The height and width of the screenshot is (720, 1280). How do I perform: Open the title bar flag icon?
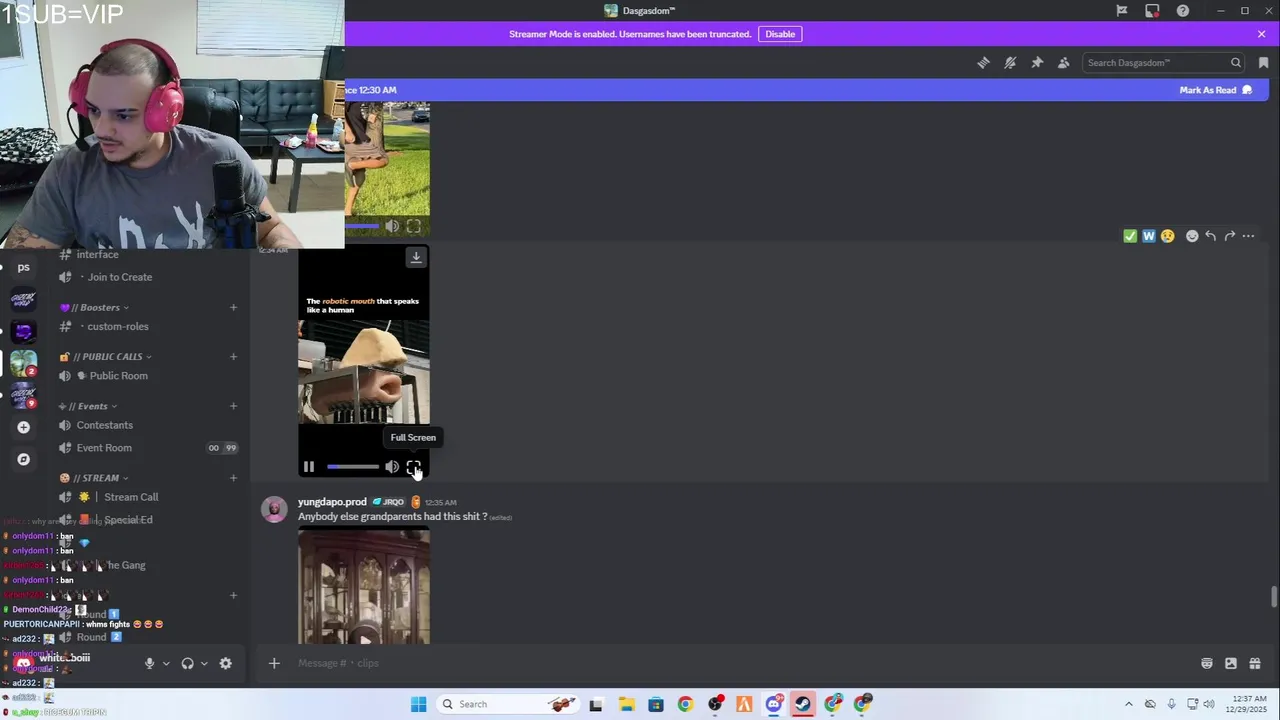pos(1122,11)
